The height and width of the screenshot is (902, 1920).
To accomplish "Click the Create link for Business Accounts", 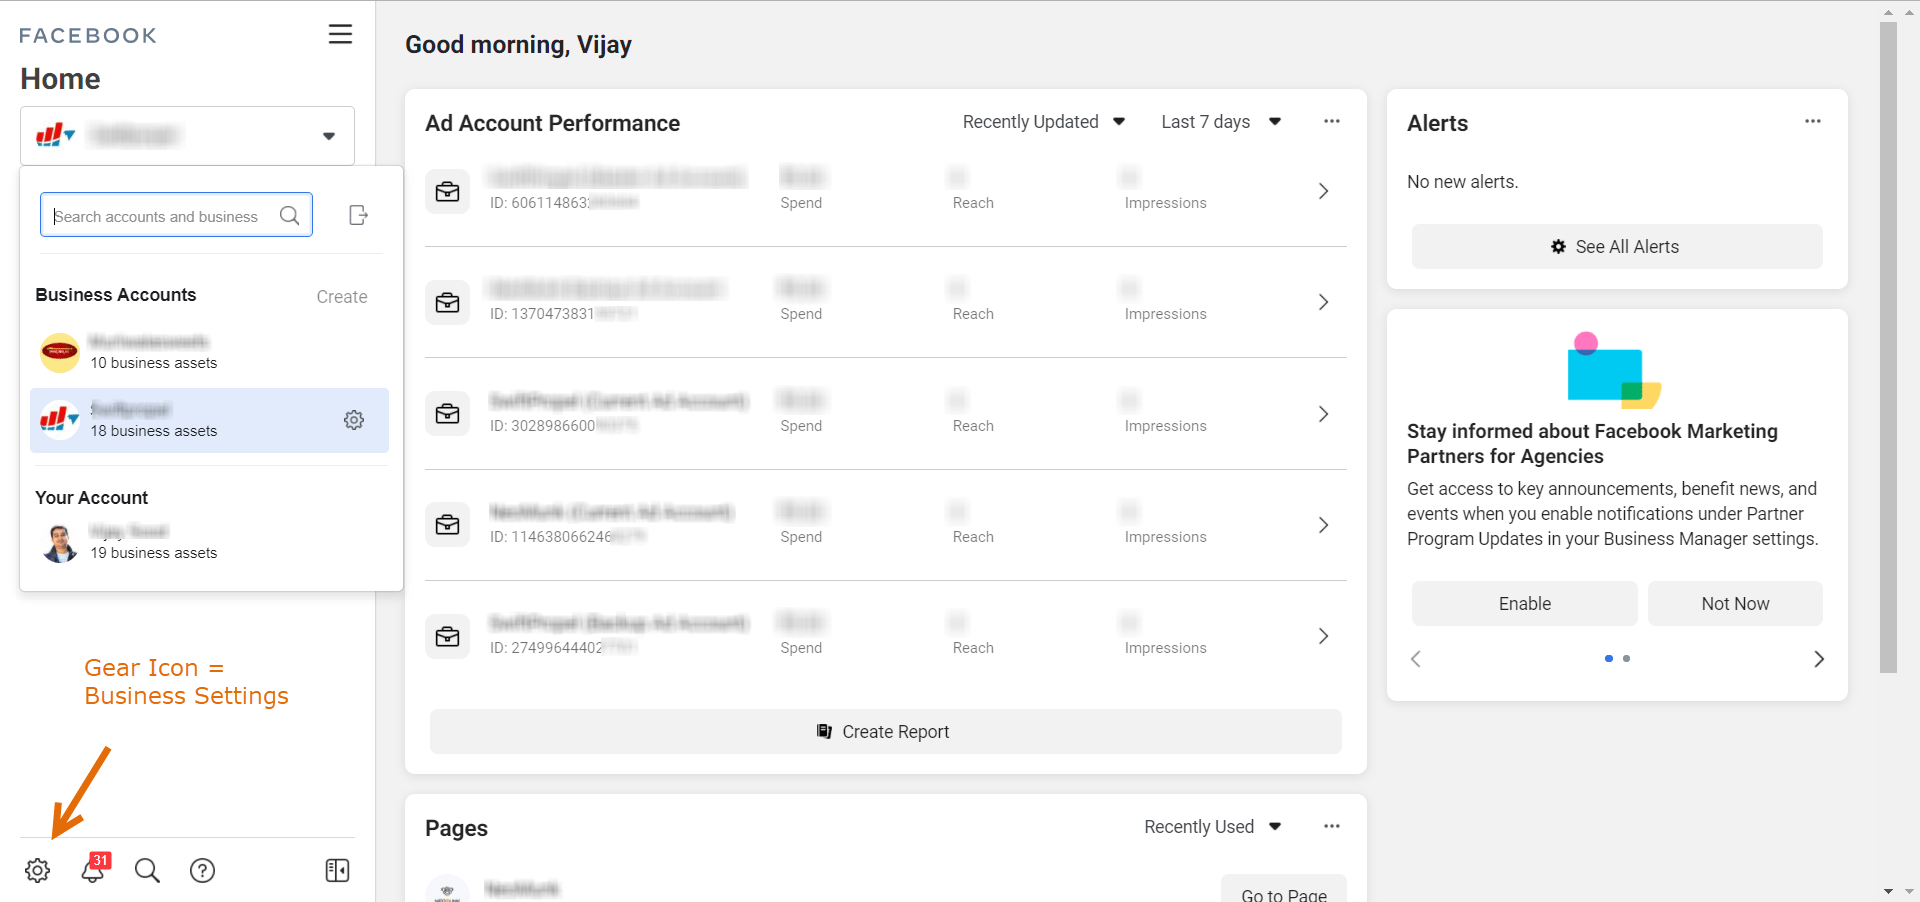I will [x=342, y=297].
